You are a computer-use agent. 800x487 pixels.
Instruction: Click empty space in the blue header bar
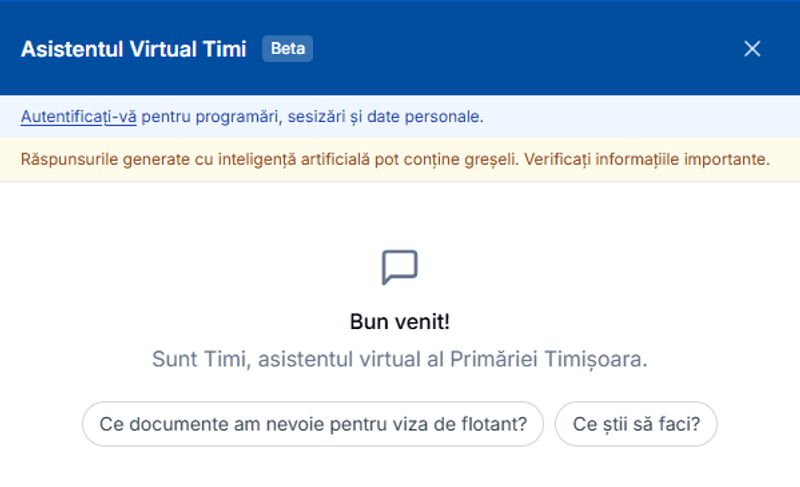coord(520,48)
